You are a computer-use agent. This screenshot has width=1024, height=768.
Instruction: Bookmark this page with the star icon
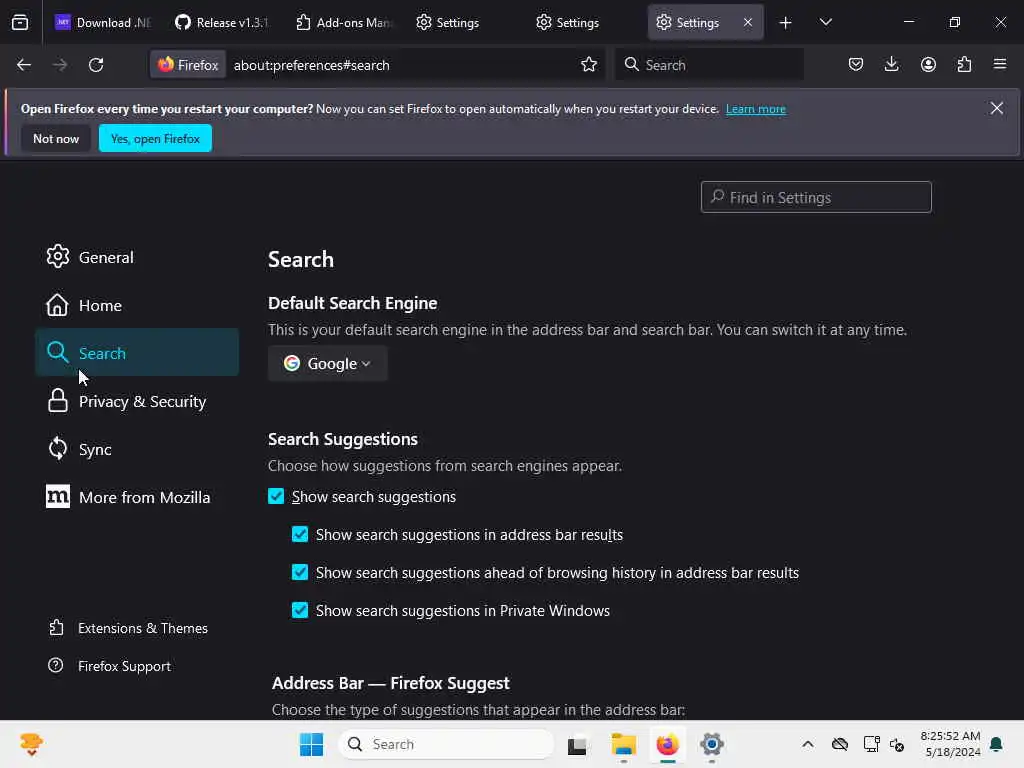(588, 64)
